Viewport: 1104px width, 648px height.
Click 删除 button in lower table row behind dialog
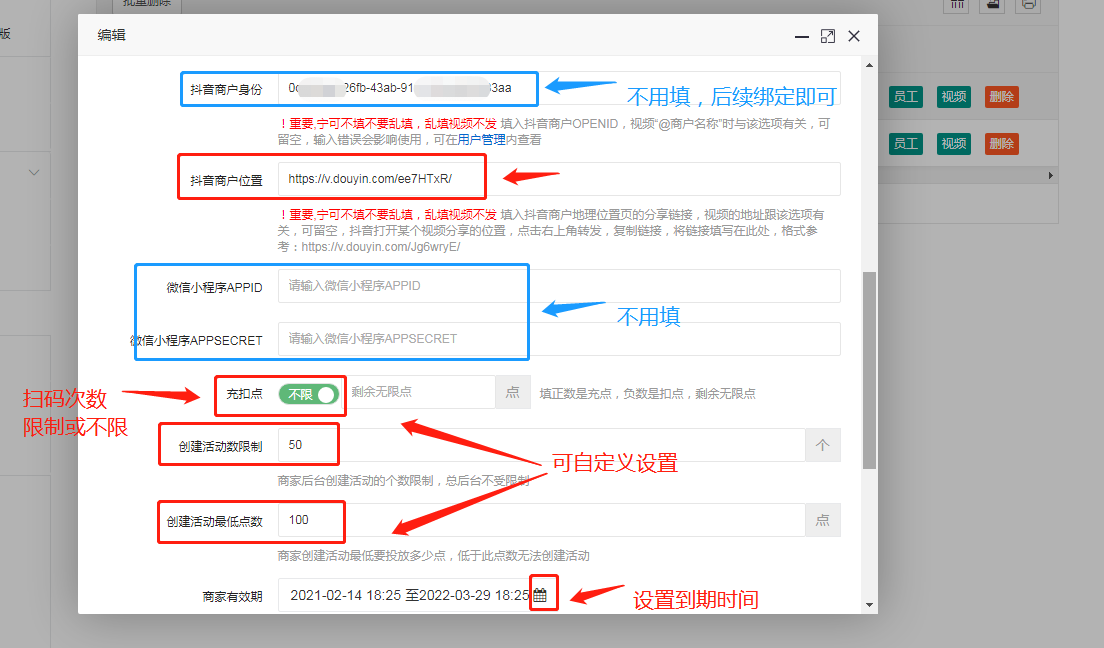point(1001,144)
